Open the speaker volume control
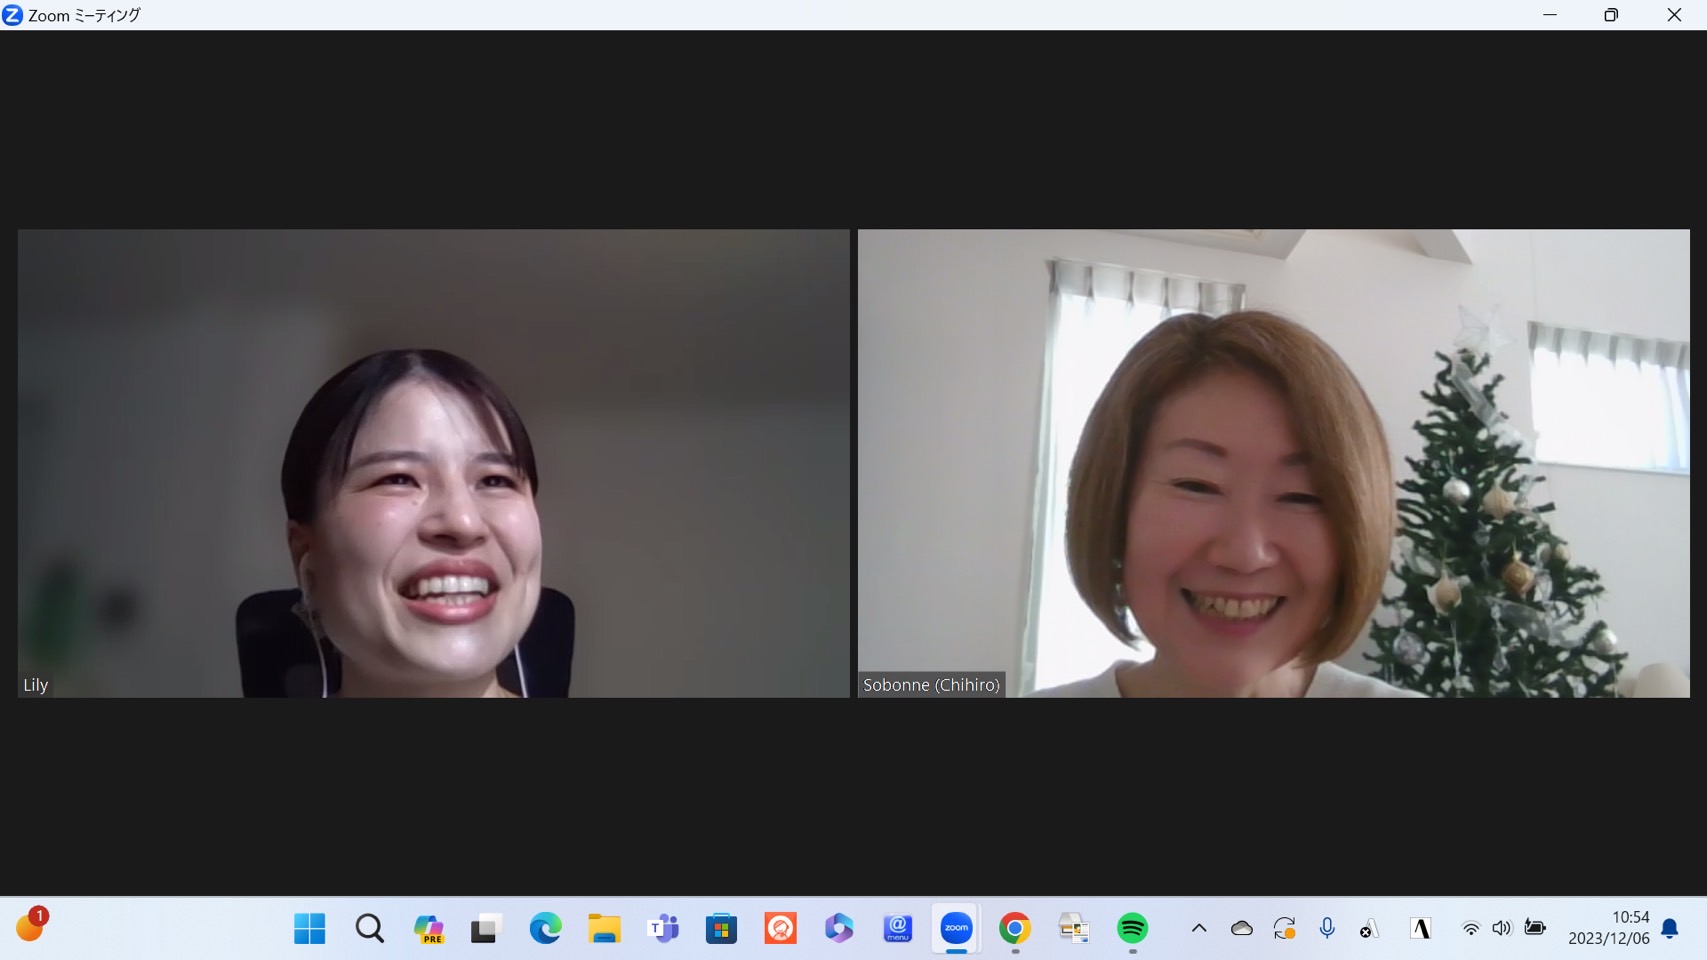Viewport: 1707px width, 960px height. [x=1501, y=929]
